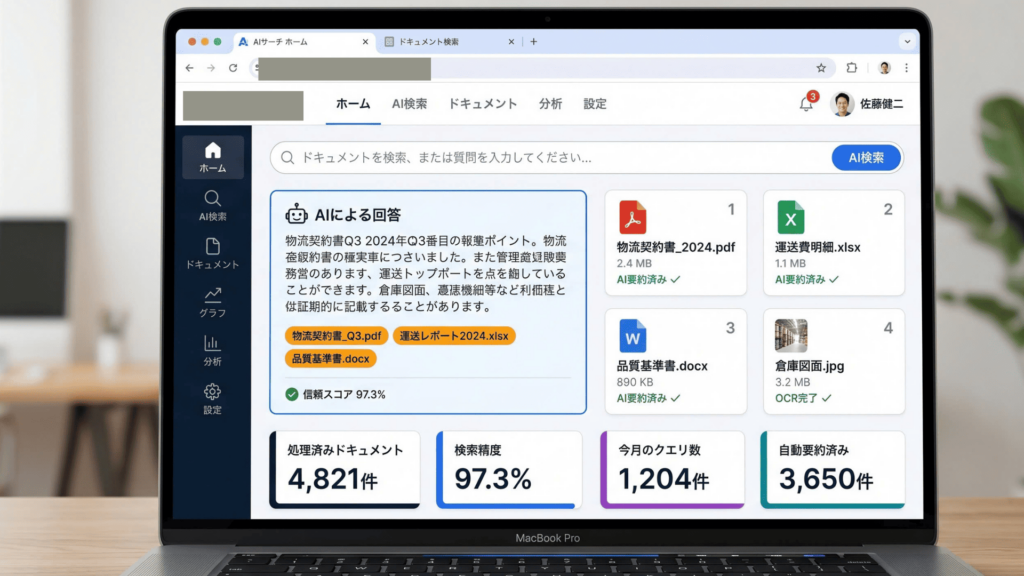
Task: Click the 佐藤健二 user name
Action: 882,104
